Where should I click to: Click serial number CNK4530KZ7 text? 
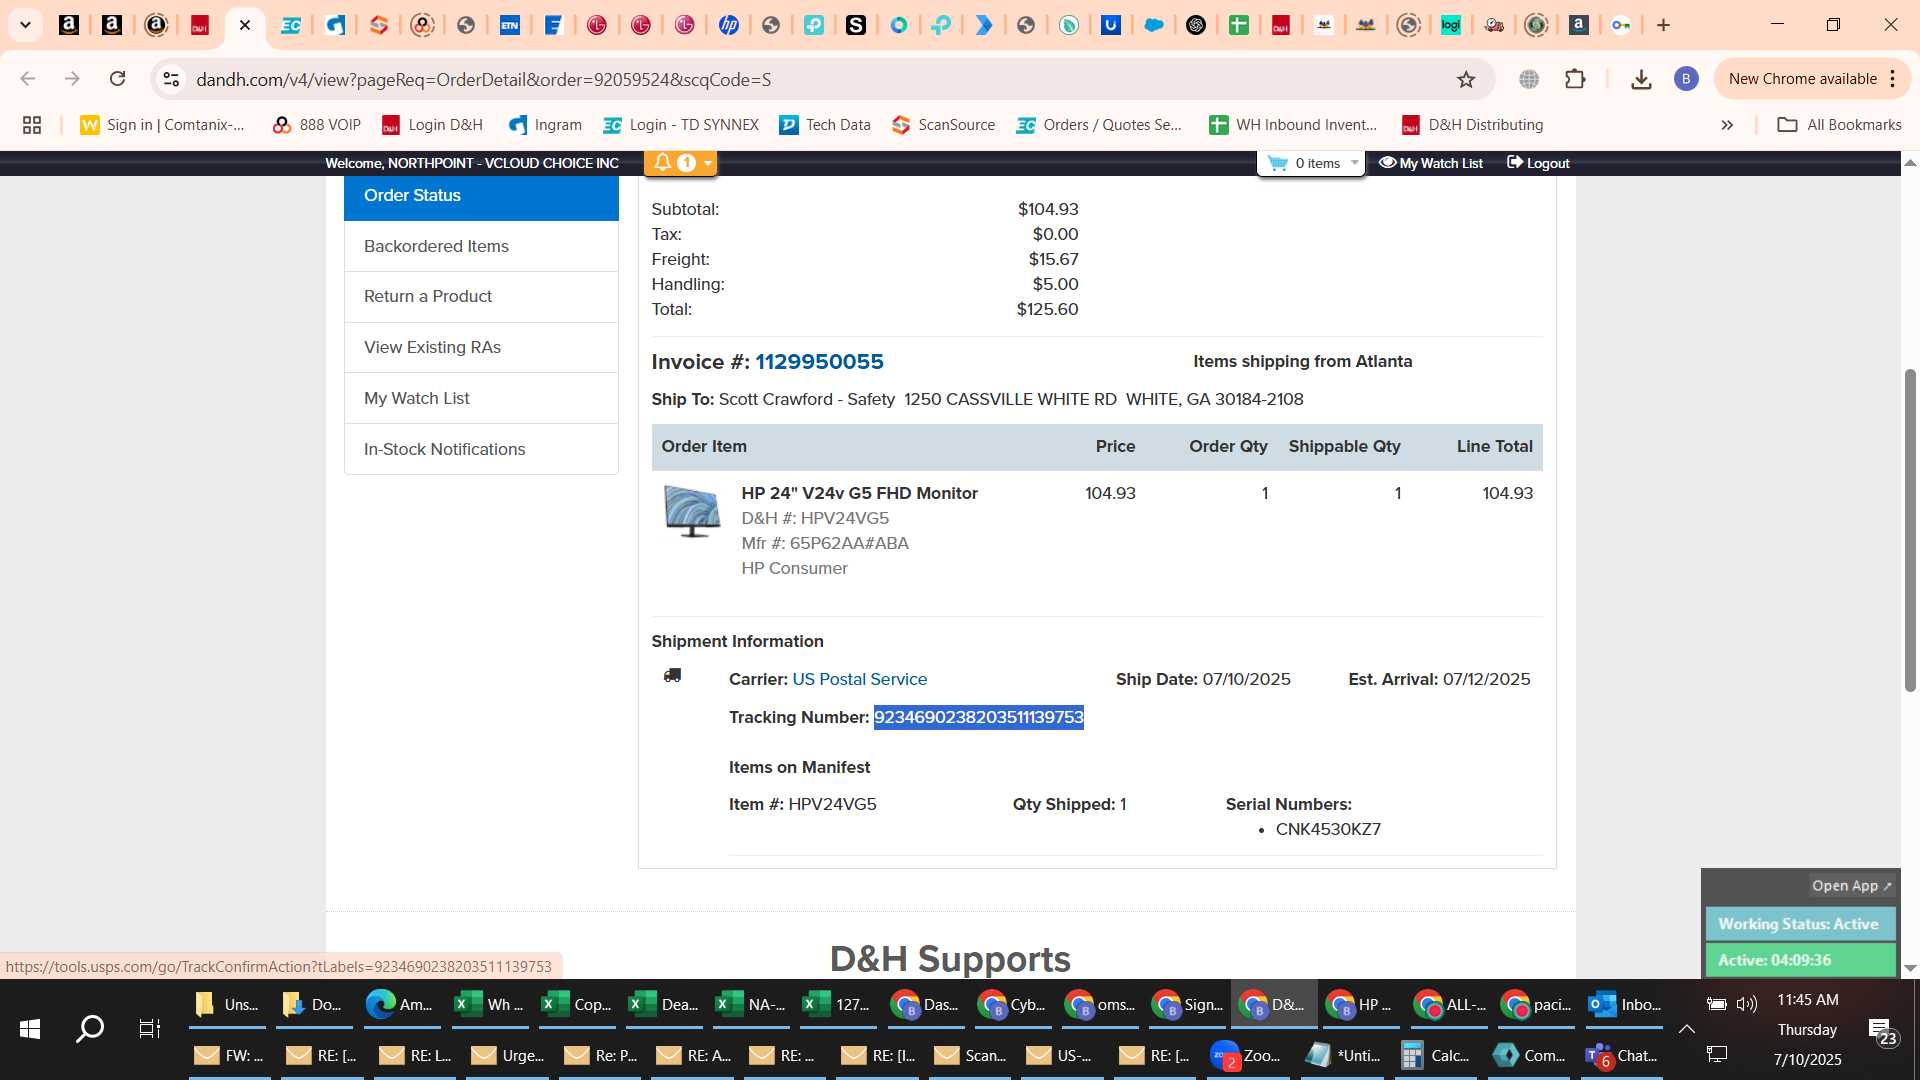click(1328, 829)
